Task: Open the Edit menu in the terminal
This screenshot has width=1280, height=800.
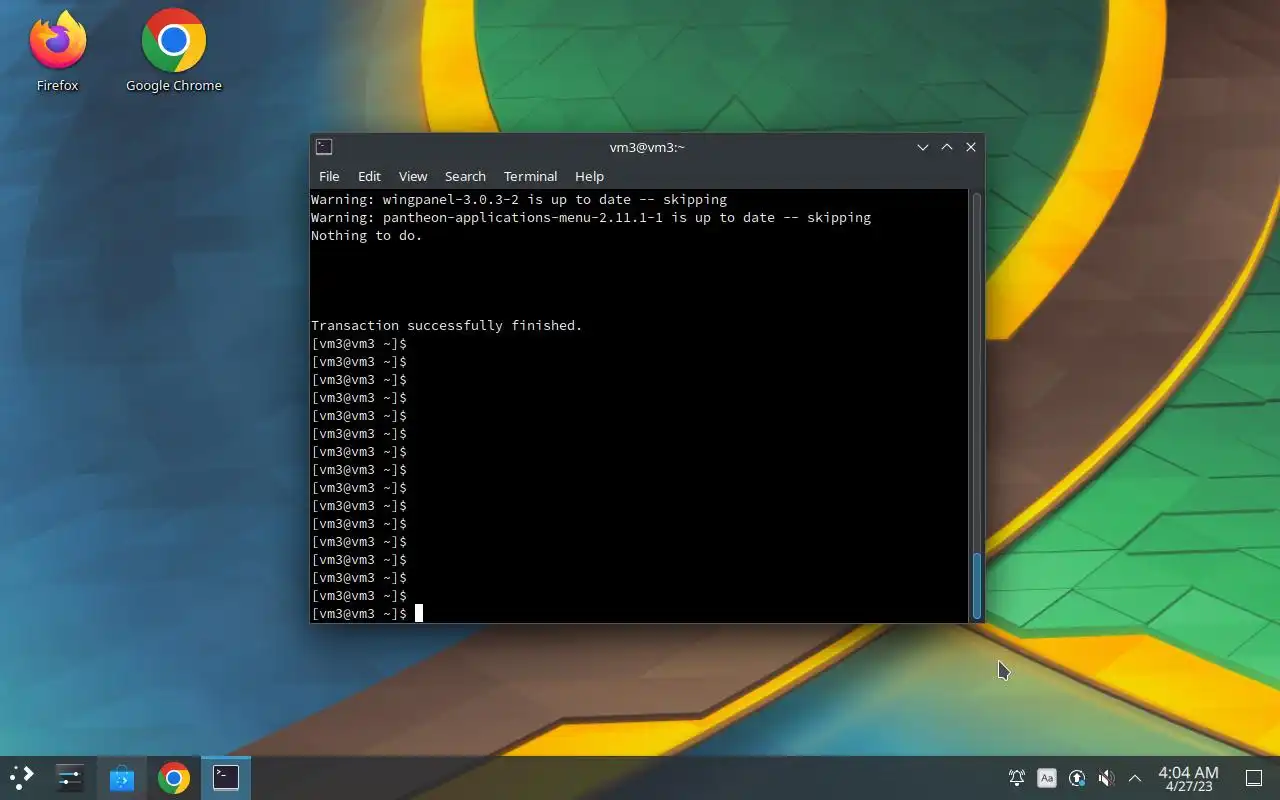Action: pos(369,176)
